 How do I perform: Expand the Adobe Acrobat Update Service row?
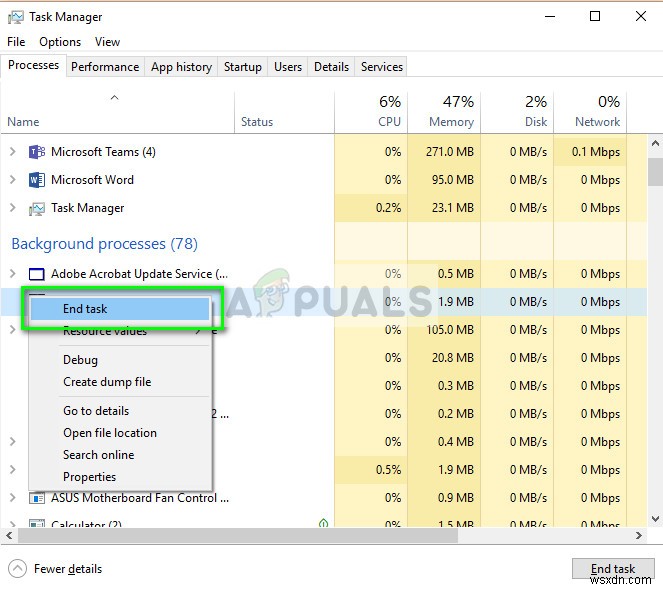pos(13,274)
